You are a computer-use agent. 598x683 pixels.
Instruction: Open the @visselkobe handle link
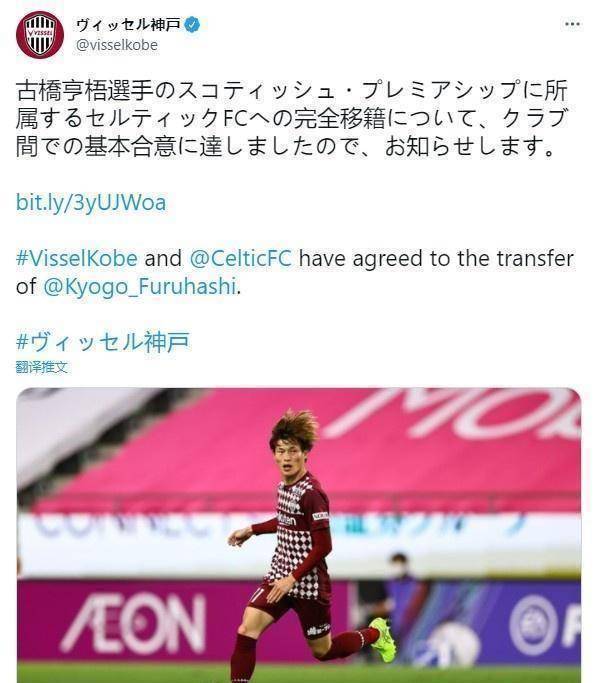point(117,45)
